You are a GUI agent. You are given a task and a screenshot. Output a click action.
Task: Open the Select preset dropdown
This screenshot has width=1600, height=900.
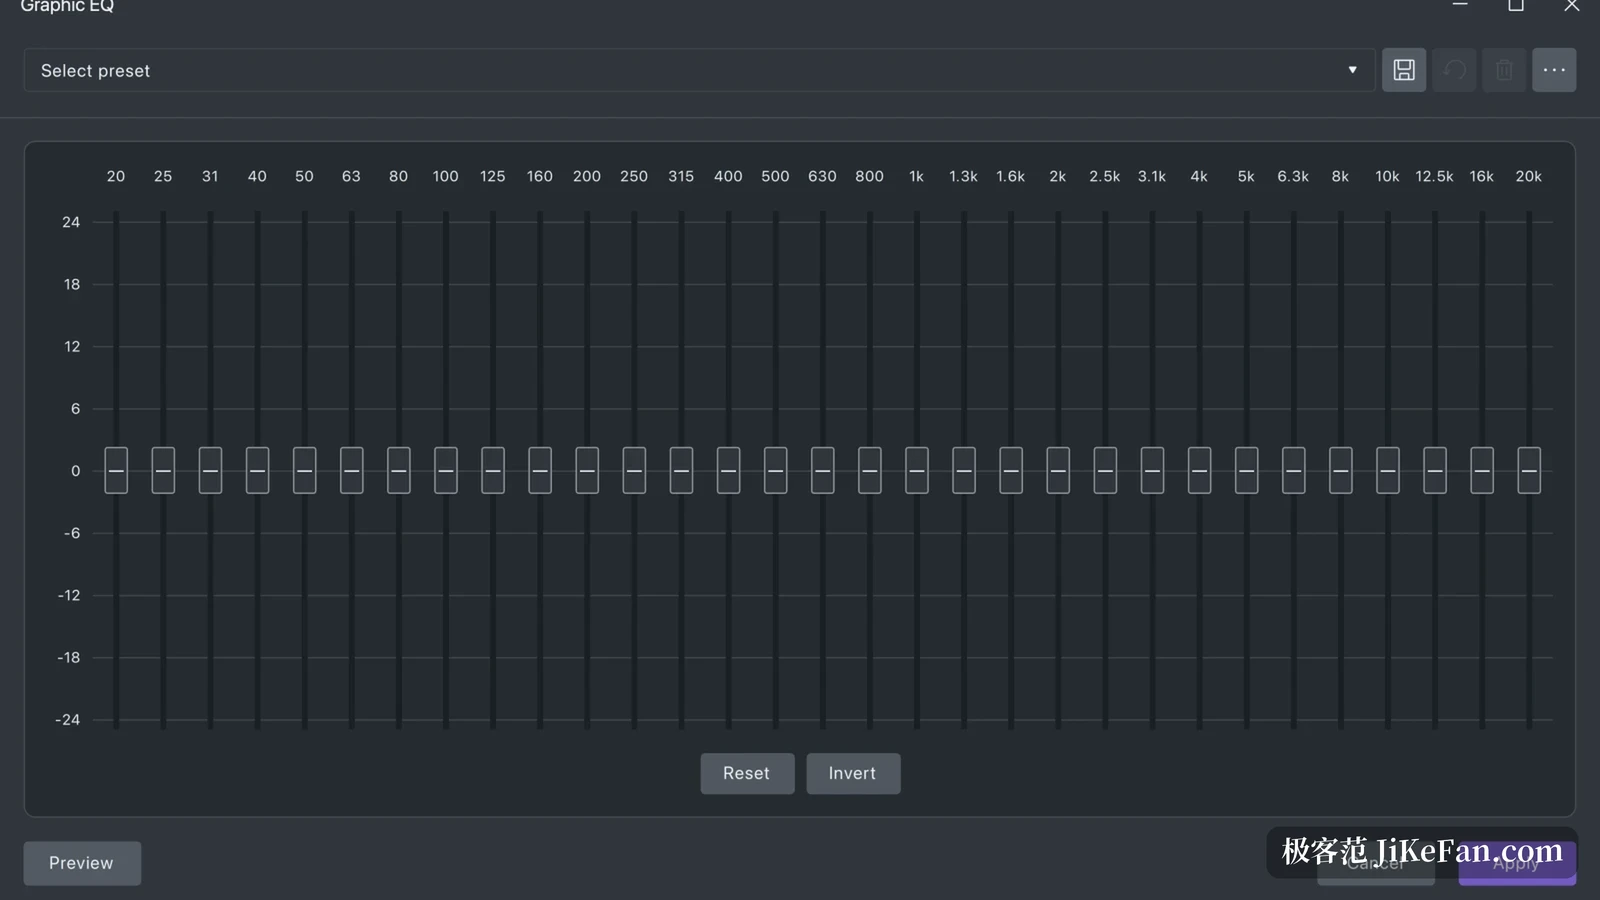coord(699,70)
